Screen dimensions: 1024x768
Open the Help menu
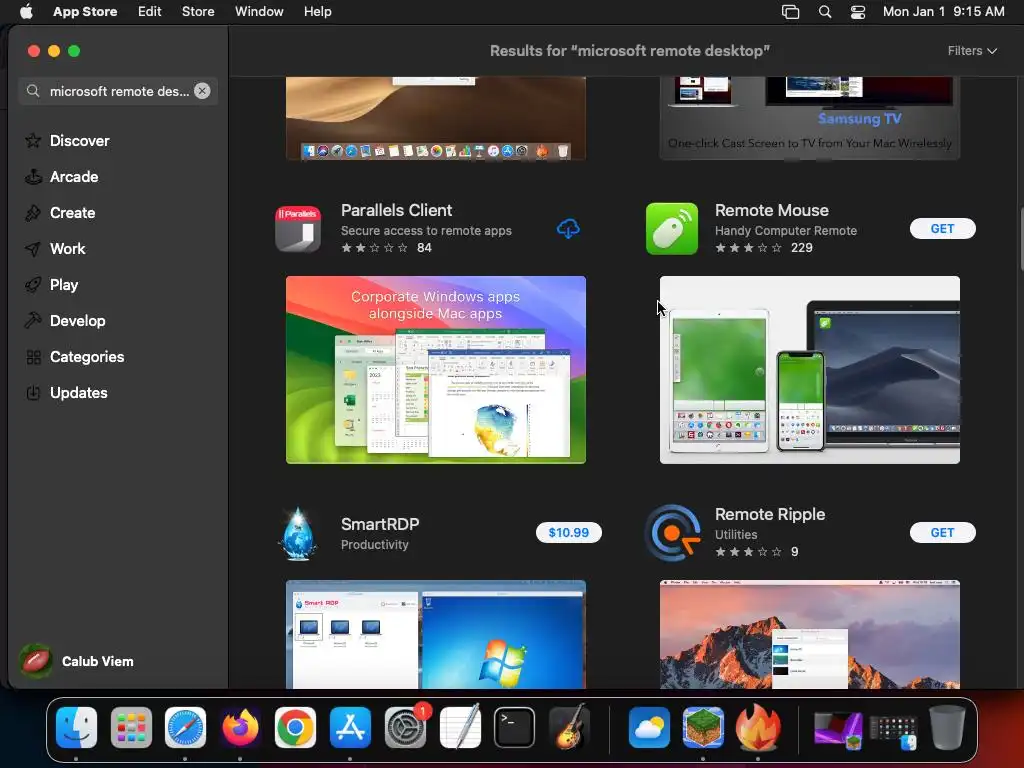[317, 12]
